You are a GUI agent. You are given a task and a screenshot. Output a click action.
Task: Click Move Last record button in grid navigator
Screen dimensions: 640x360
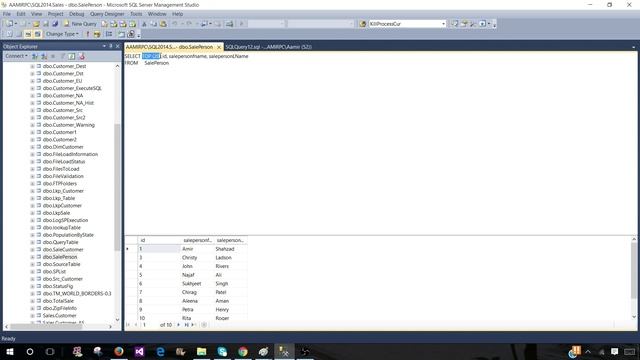[186, 325]
